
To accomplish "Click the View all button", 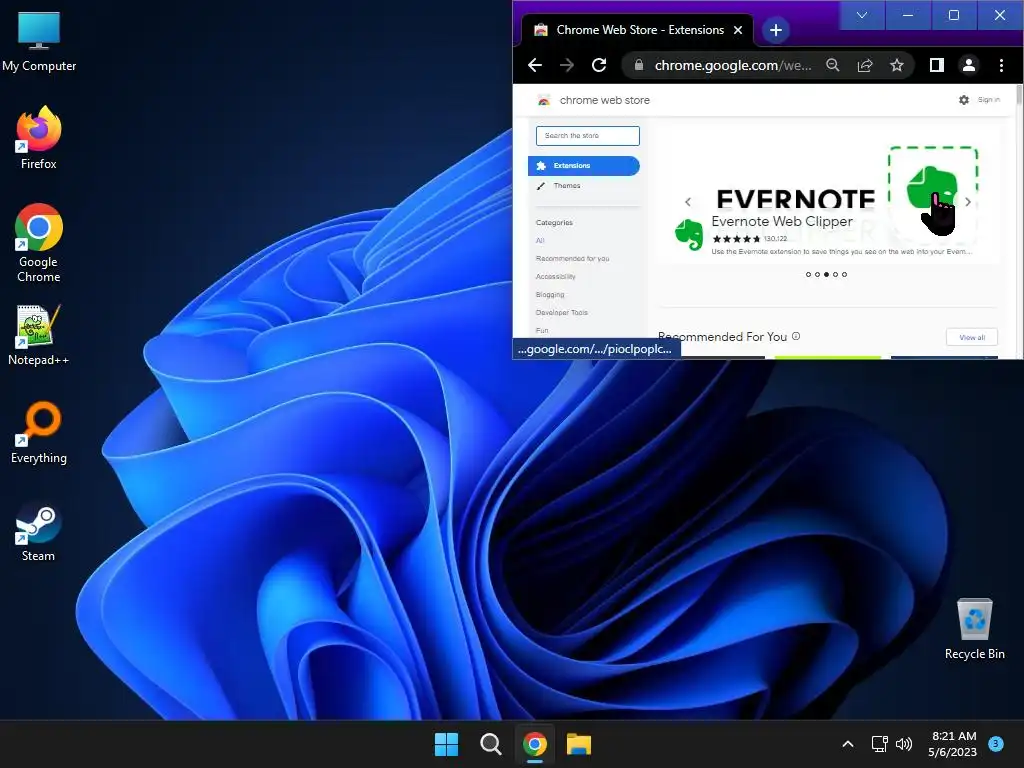I will pyautogui.click(x=972, y=337).
